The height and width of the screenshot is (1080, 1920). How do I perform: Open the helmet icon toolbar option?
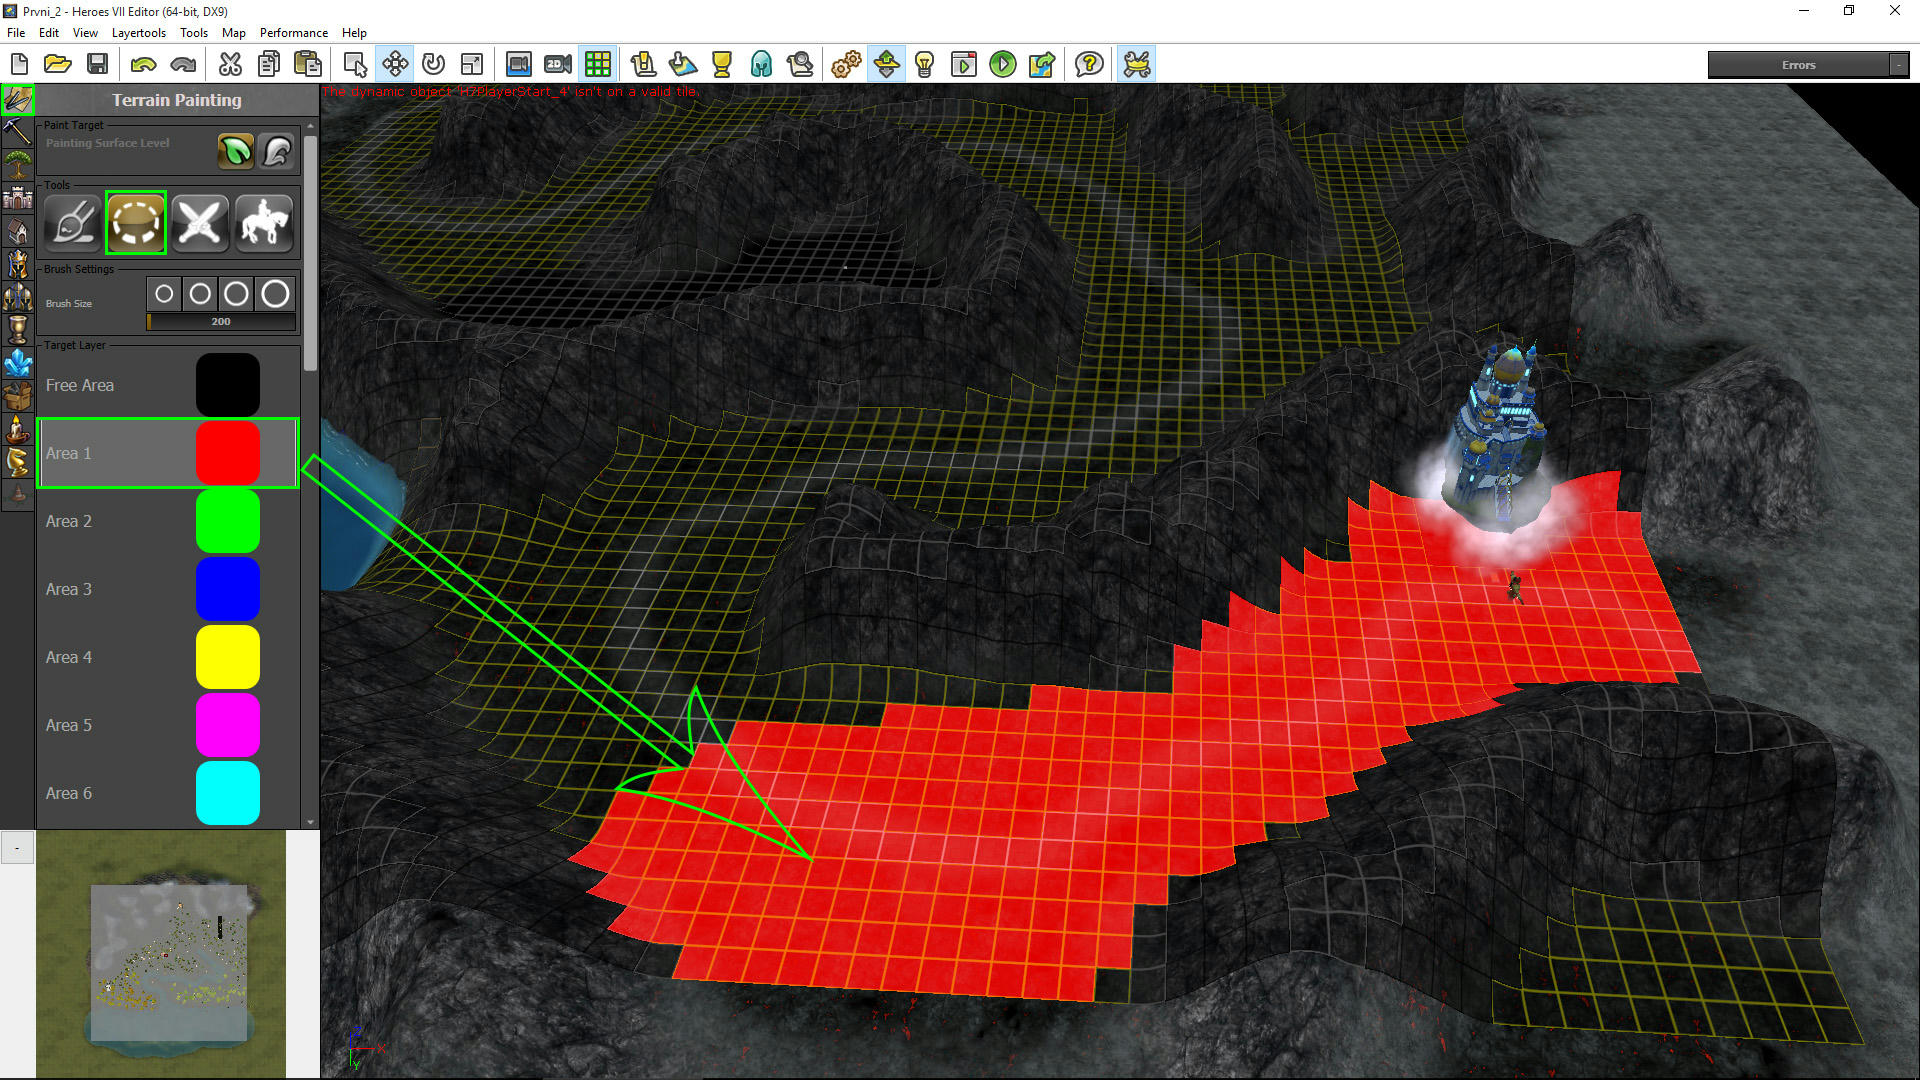click(x=761, y=64)
